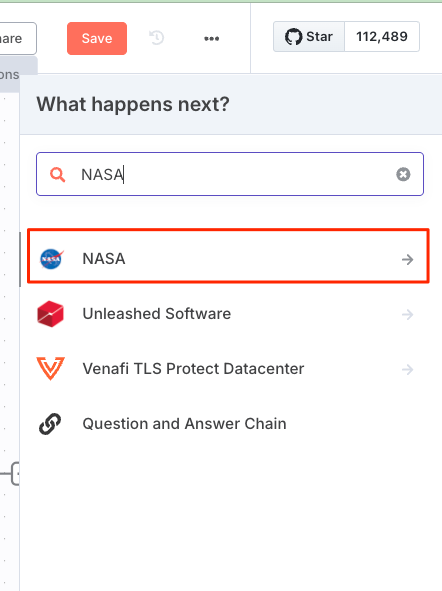
Task: Select Unleashed Software from results
Action: click(x=228, y=314)
